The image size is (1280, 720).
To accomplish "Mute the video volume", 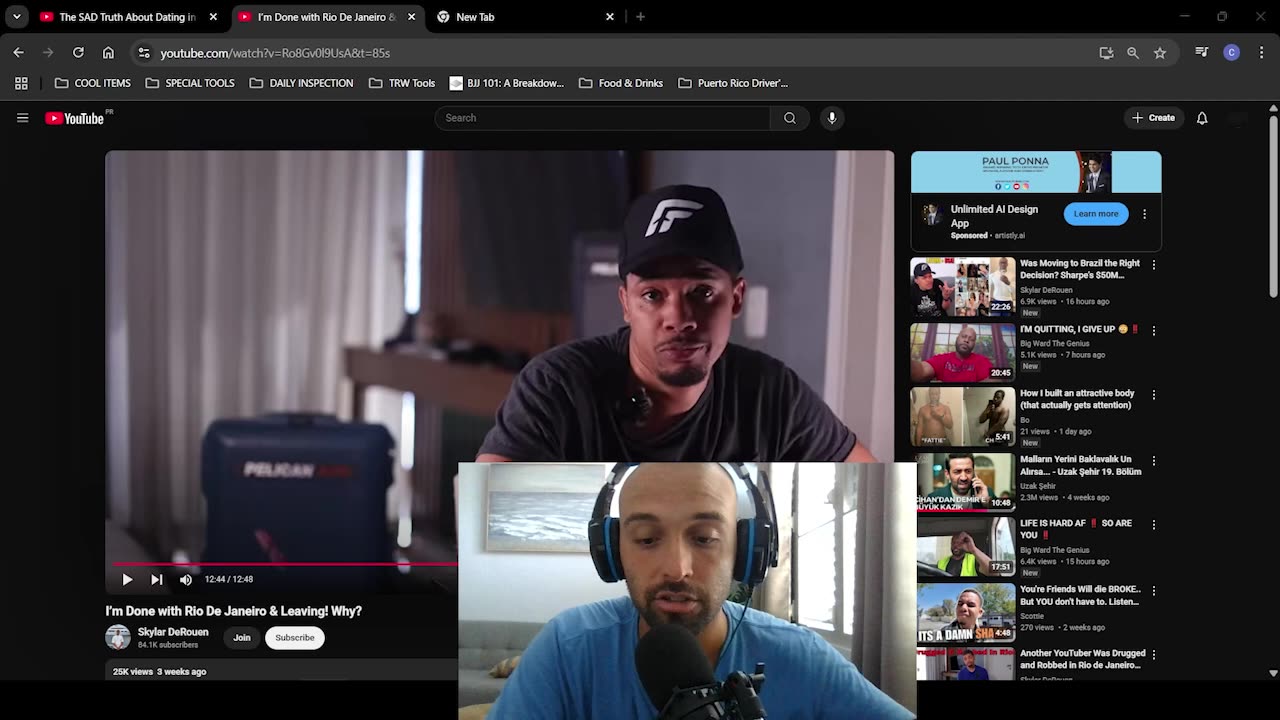I will pos(186,579).
